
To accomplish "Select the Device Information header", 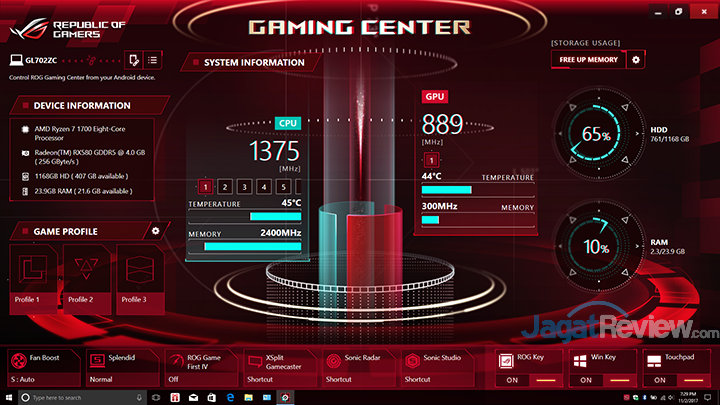I will 90,106.
